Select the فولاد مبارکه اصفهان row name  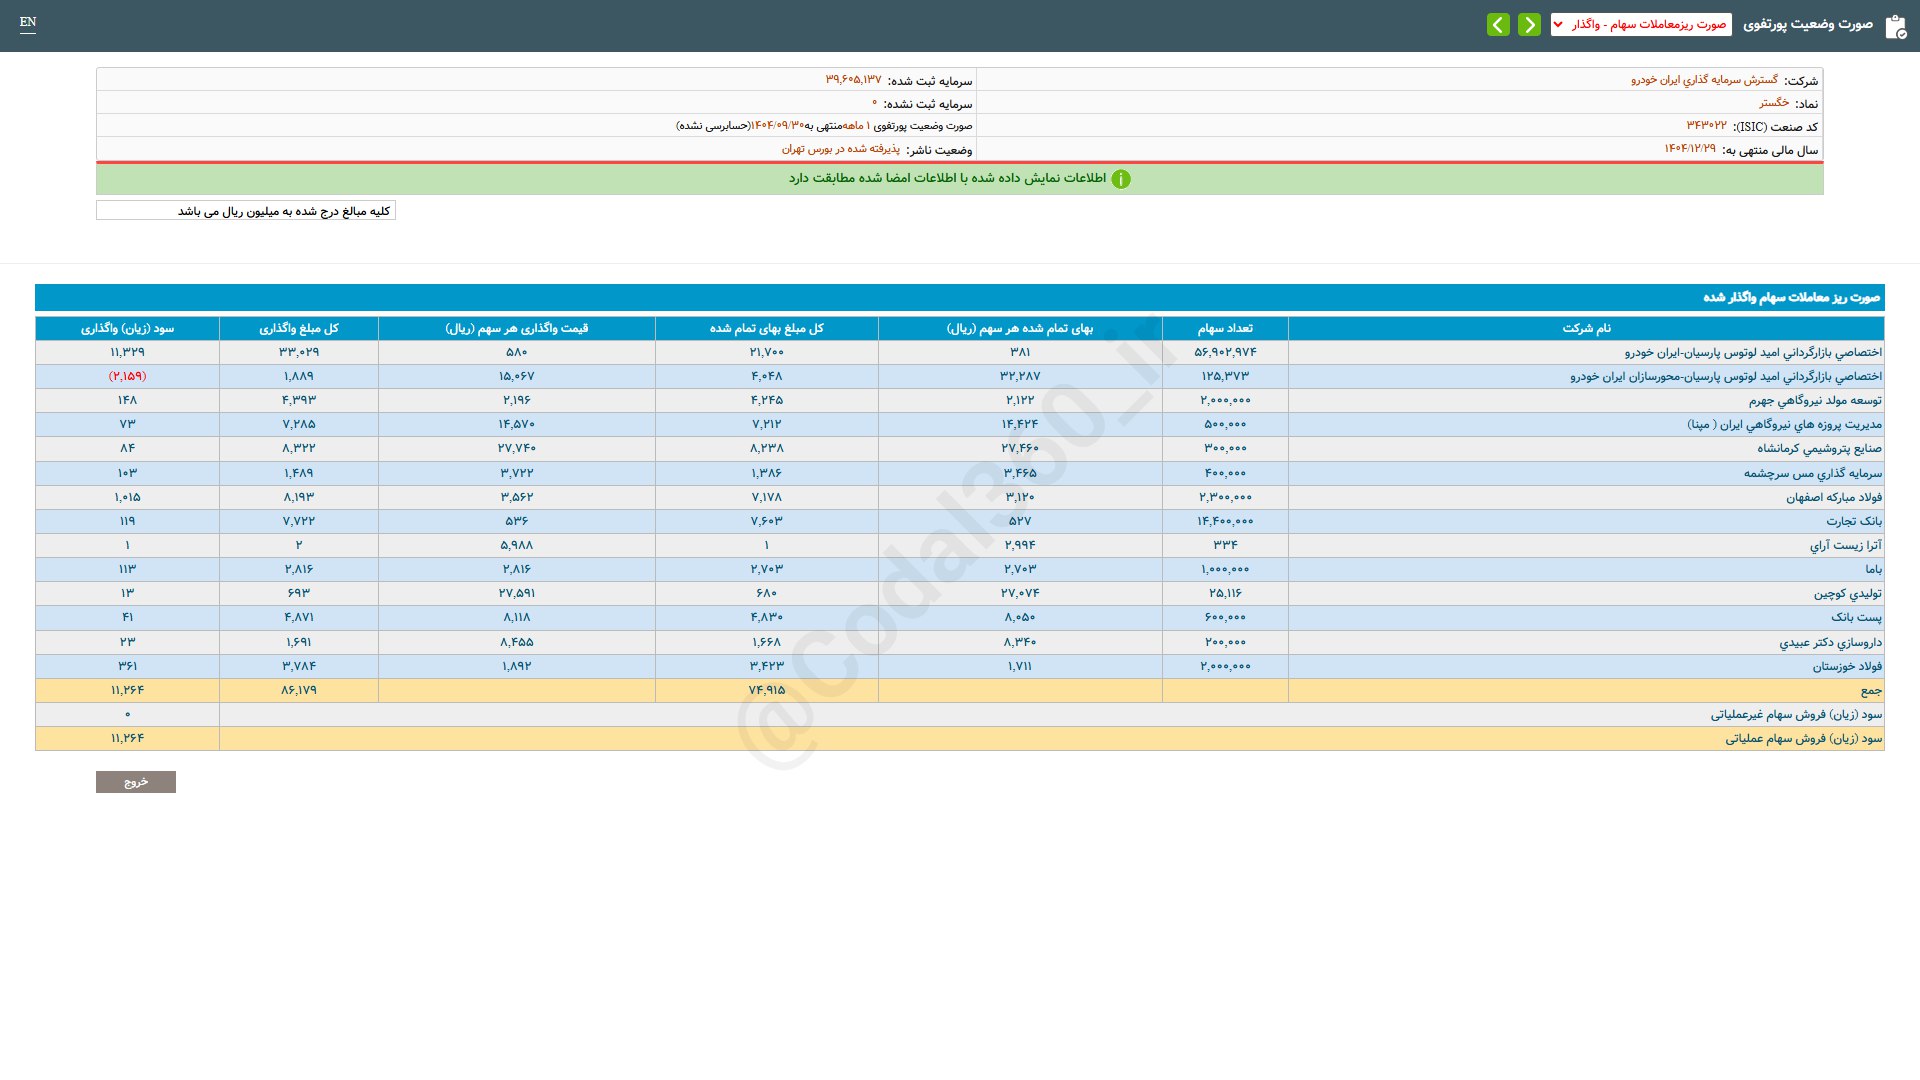[x=1833, y=497]
